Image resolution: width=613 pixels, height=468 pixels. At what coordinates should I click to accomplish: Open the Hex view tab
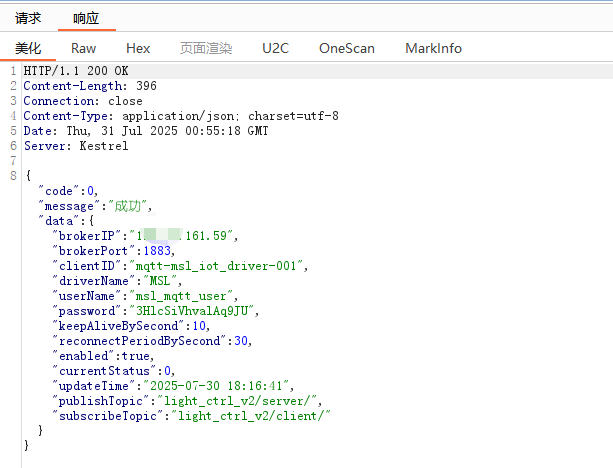tap(138, 48)
